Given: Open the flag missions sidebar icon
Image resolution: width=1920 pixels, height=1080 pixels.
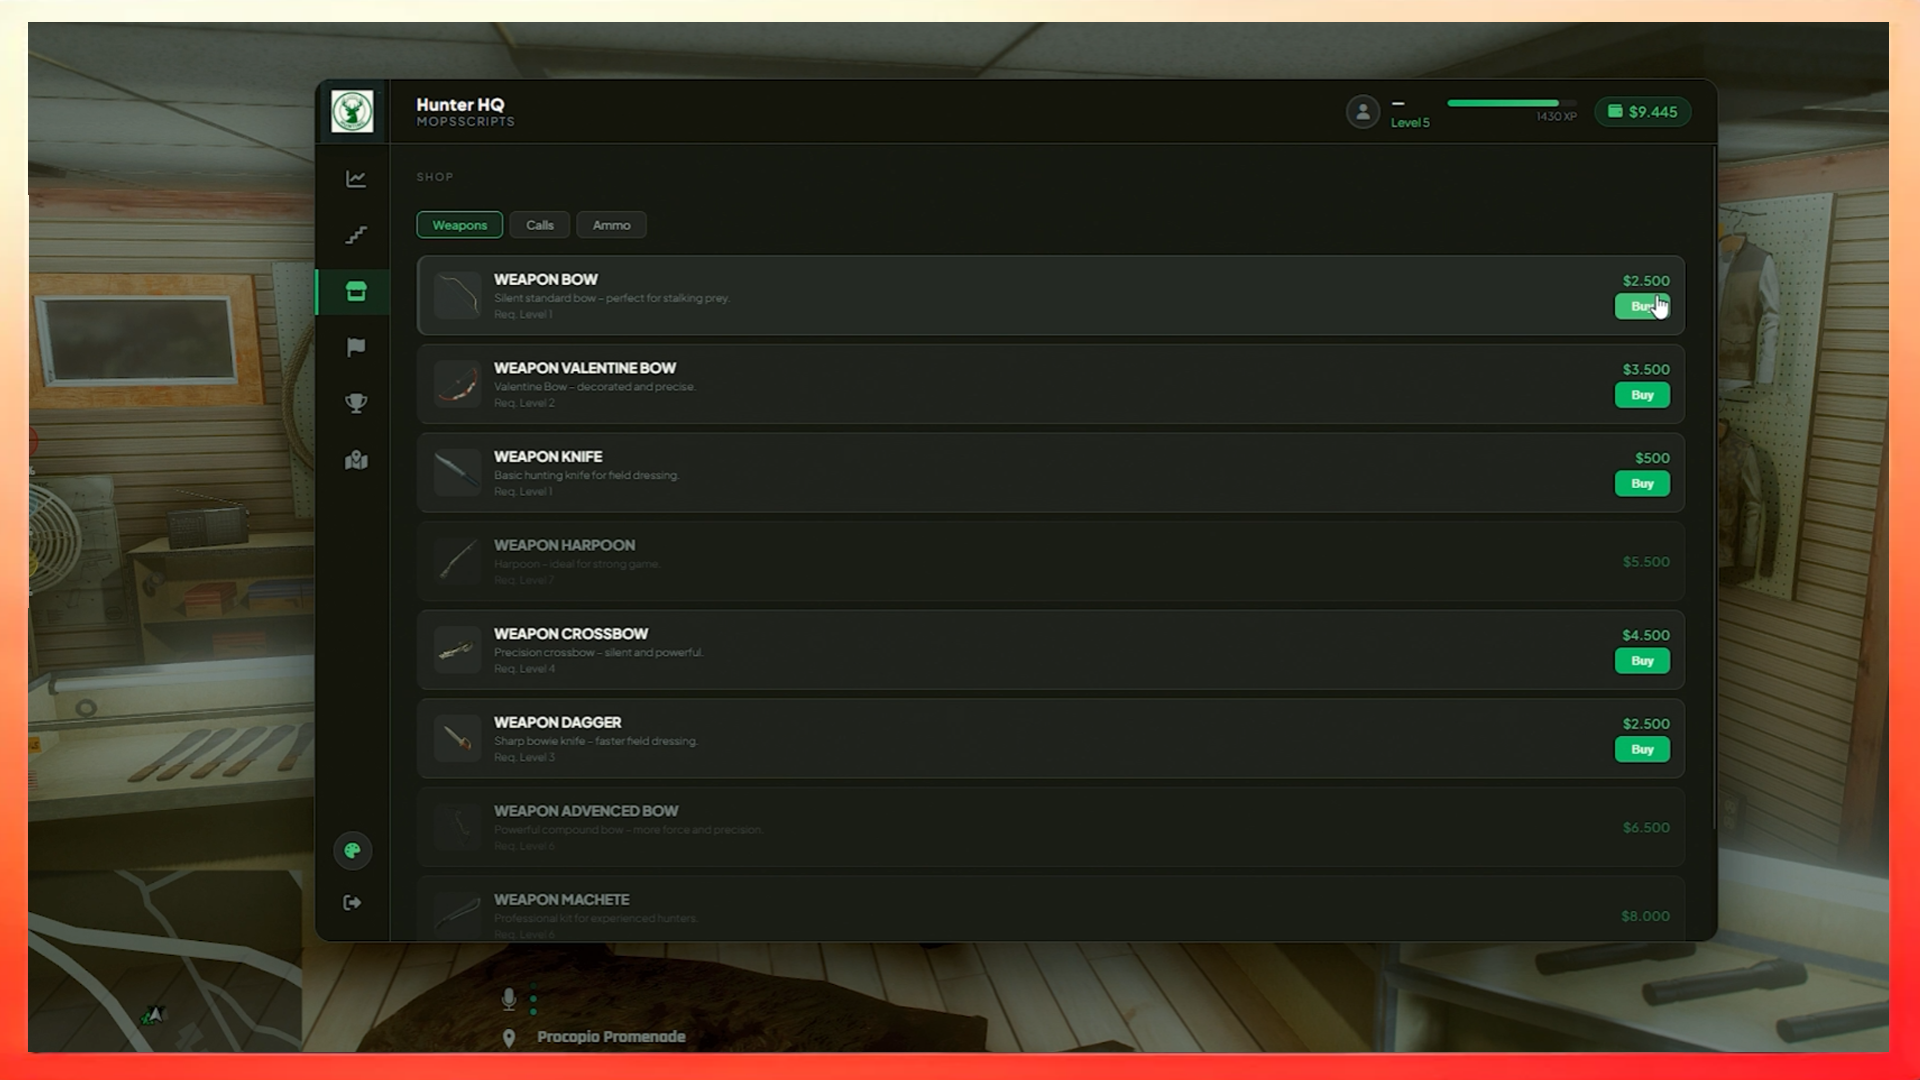Looking at the screenshot, I should pyautogui.click(x=356, y=347).
